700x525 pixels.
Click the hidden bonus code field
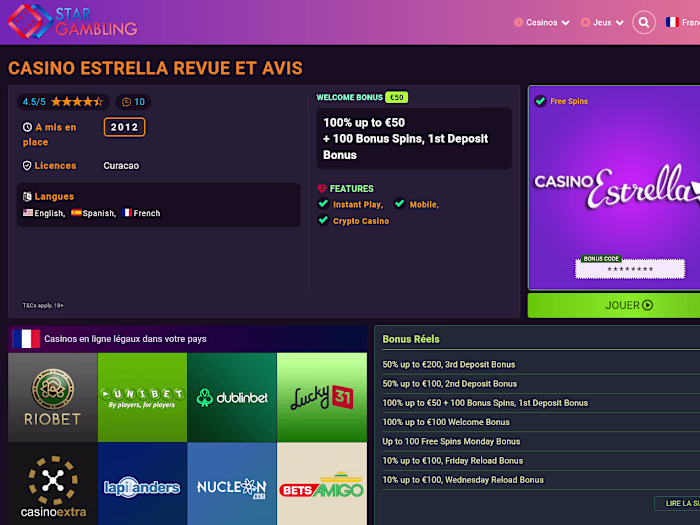click(630, 269)
